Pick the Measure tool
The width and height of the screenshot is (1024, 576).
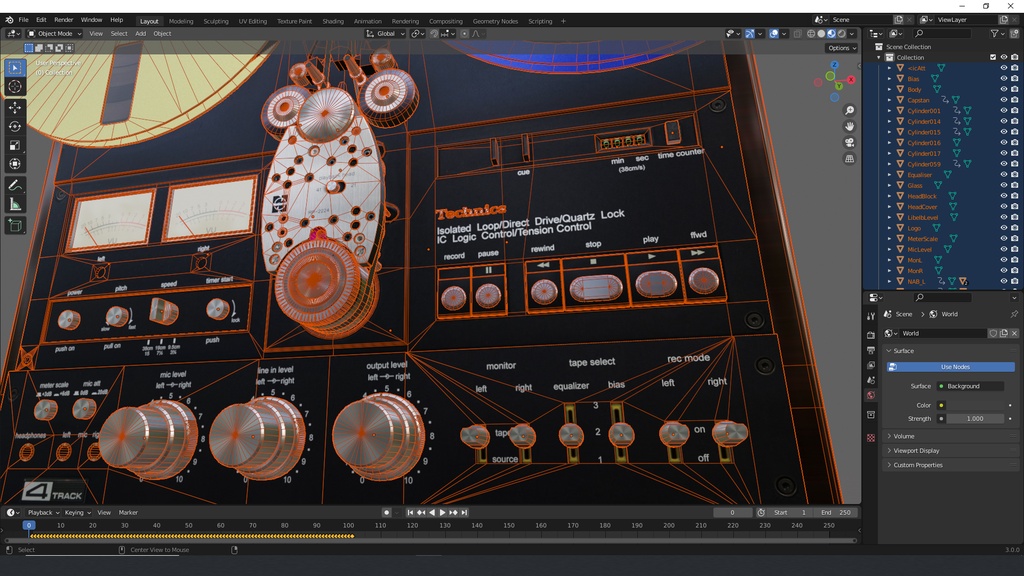click(x=15, y=204)
